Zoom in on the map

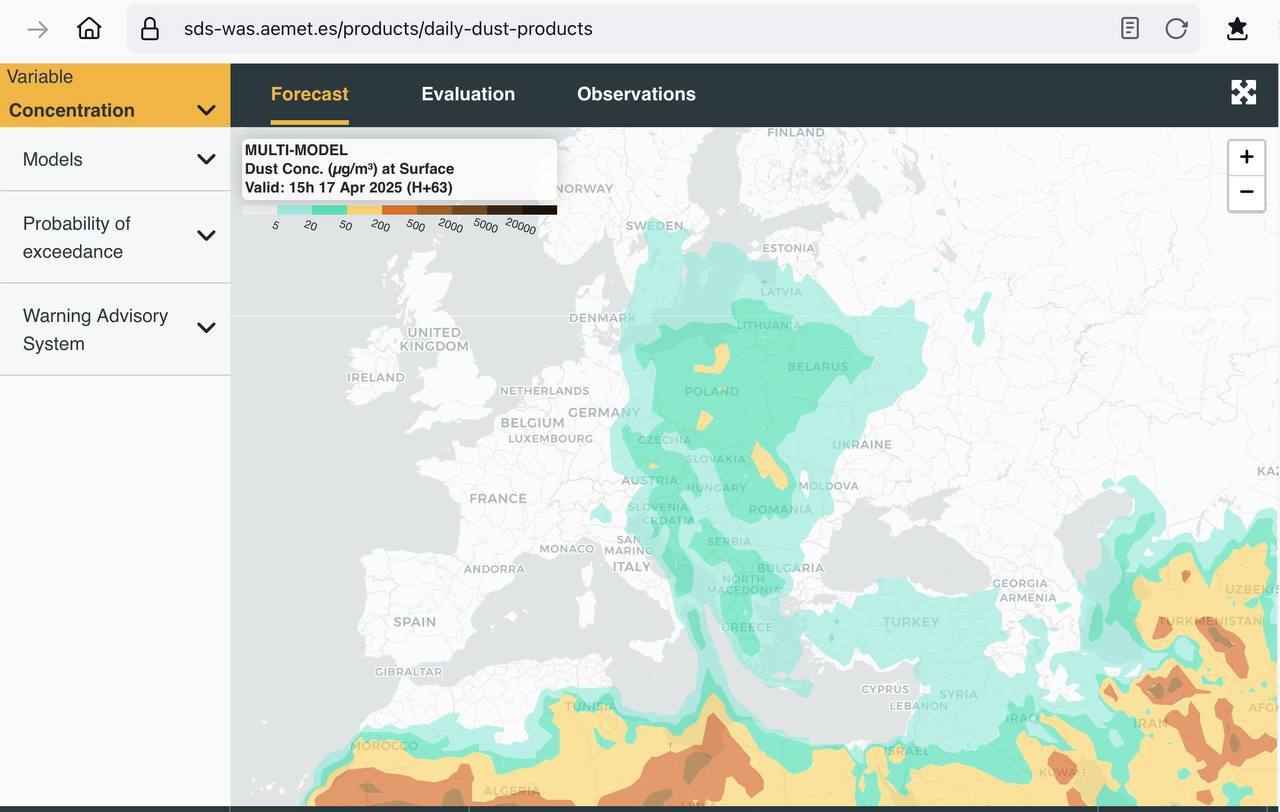point(1246,157)
